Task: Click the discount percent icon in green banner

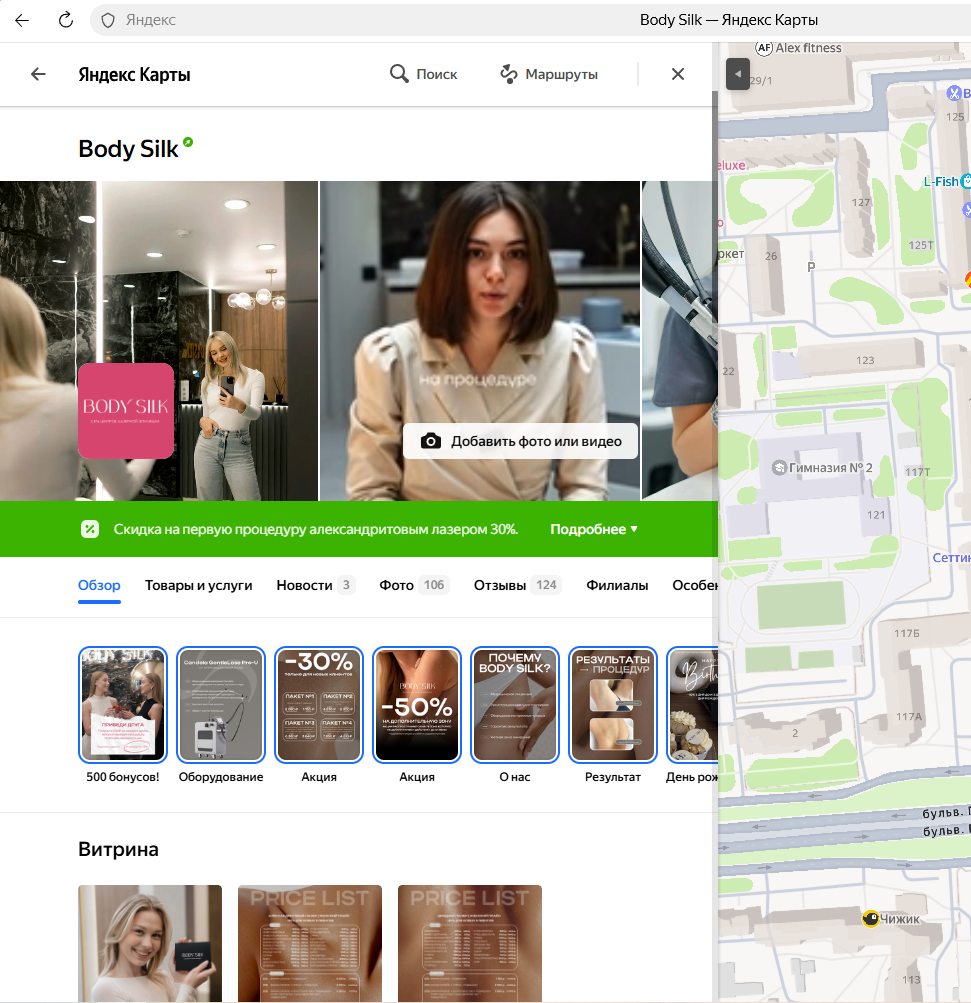Action: (x=90, y=529)
